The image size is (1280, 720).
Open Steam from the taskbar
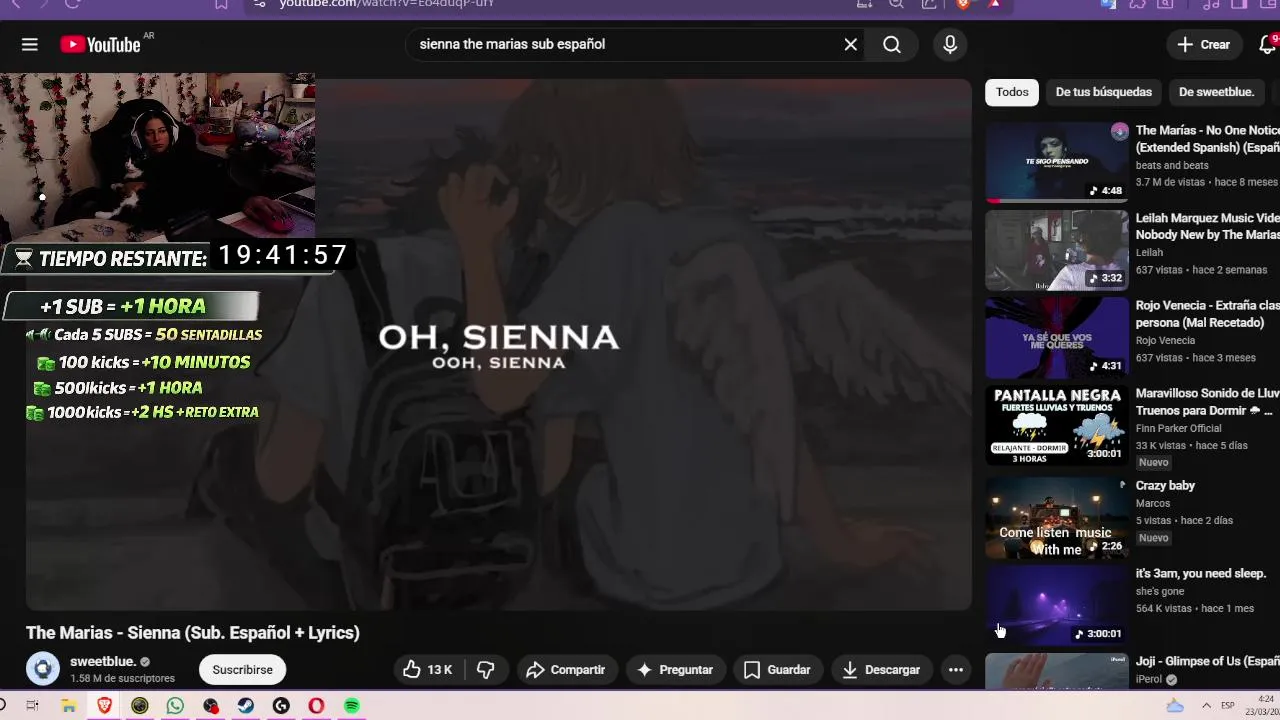pos(245,706)
